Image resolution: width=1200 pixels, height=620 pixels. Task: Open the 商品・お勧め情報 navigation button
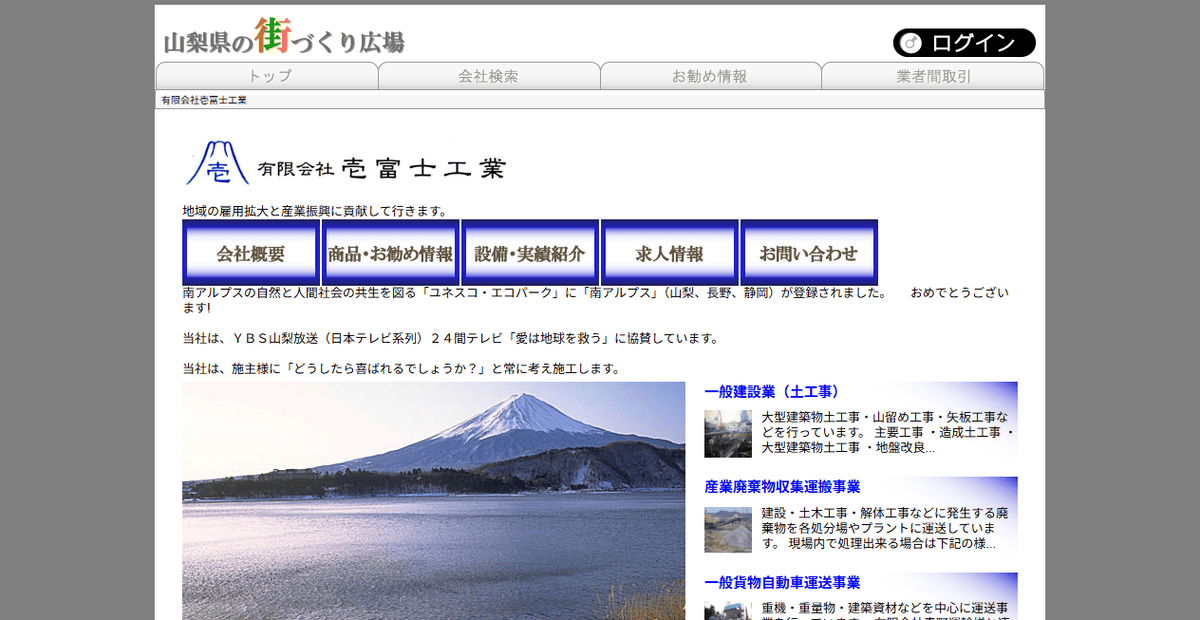[x=390, y=252]
